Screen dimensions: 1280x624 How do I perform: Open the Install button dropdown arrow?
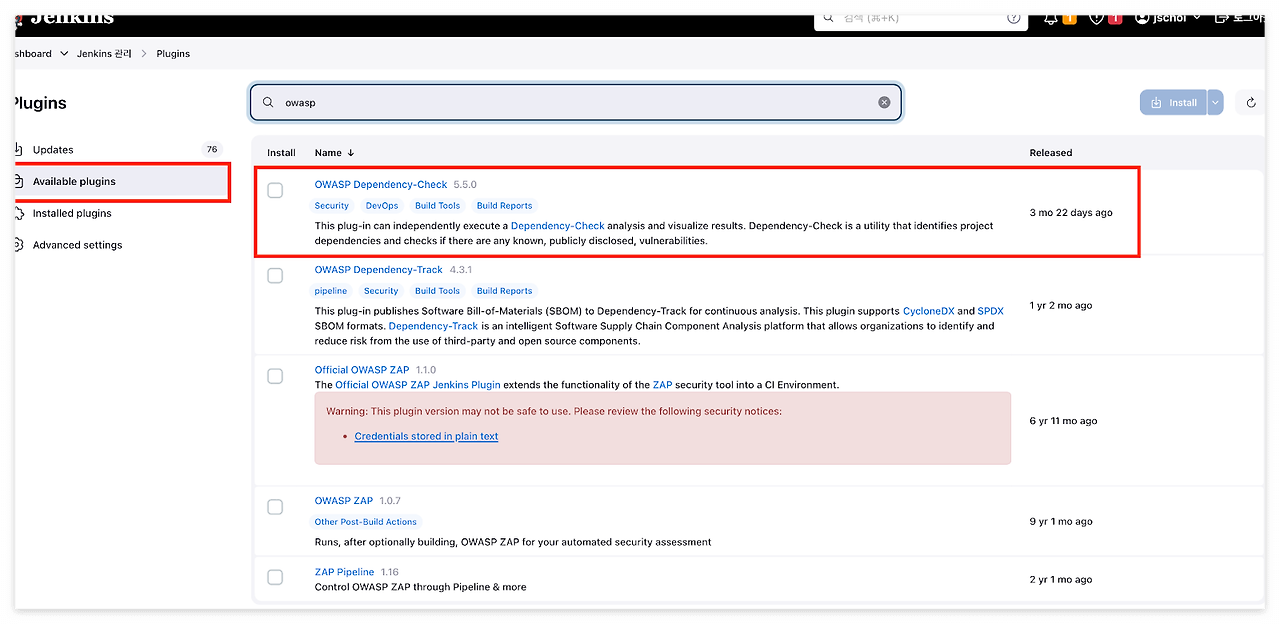pos(1215,102)
